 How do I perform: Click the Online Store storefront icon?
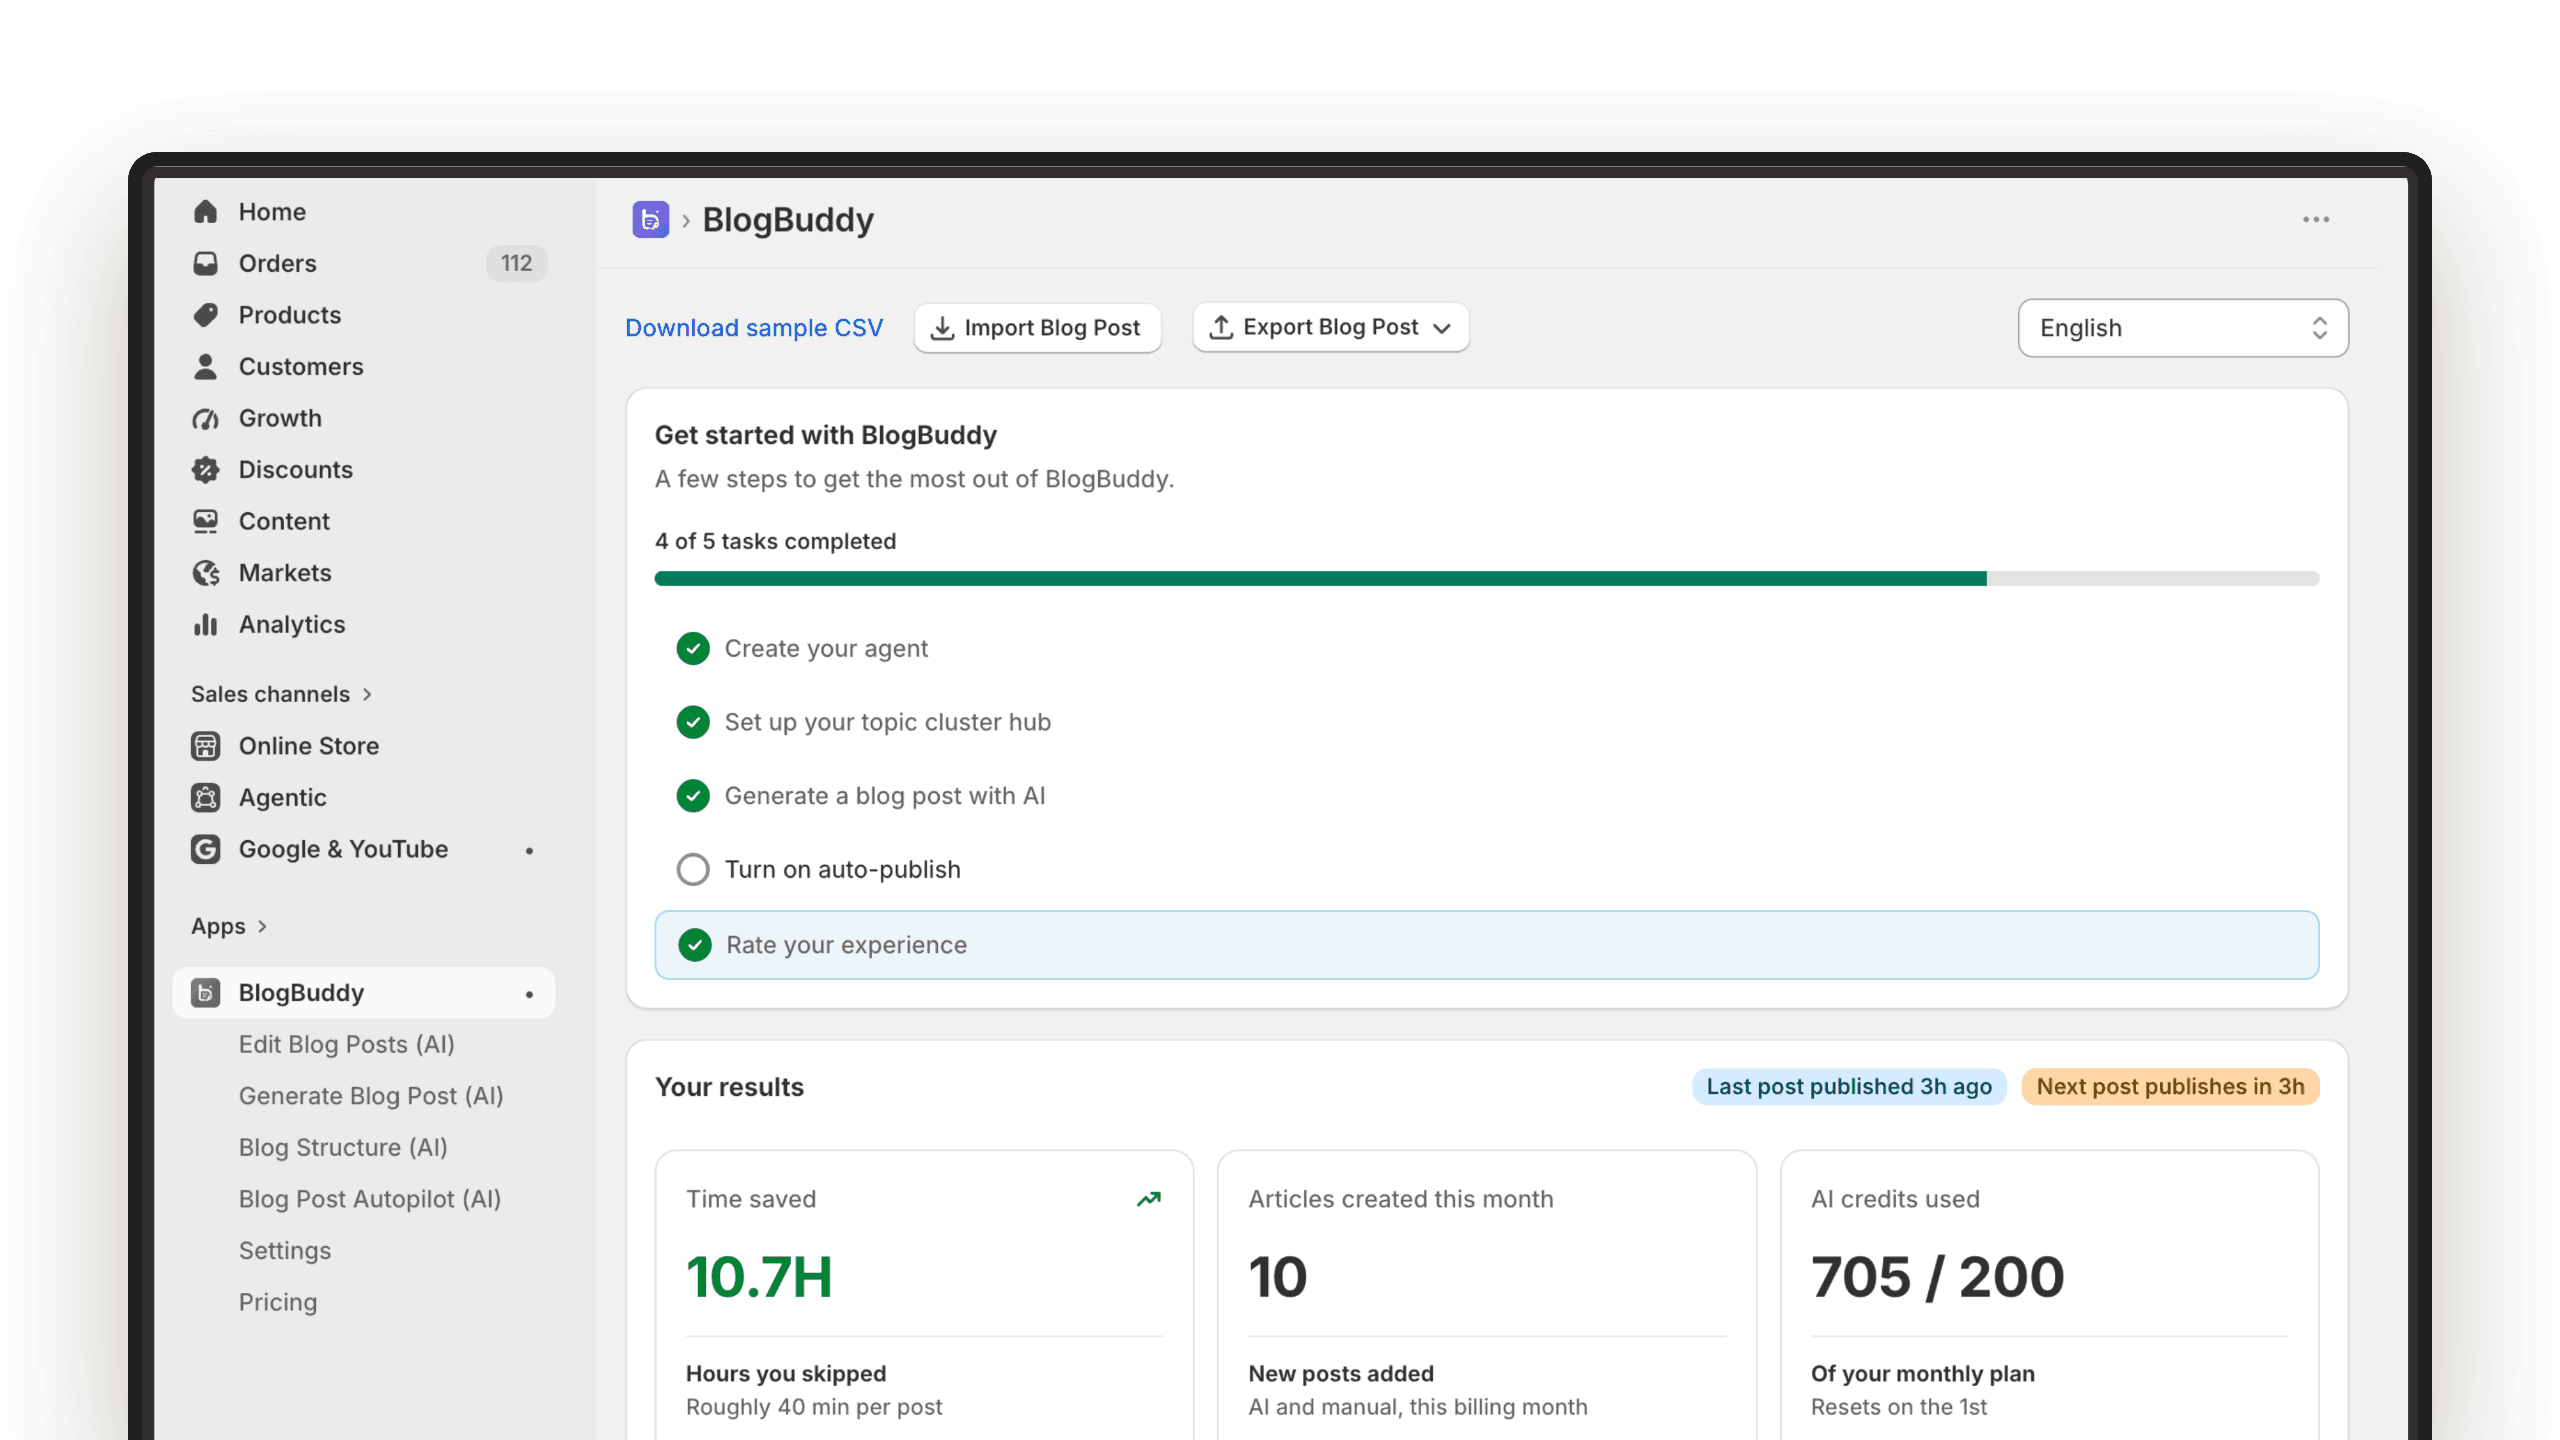tap(205, 746)
